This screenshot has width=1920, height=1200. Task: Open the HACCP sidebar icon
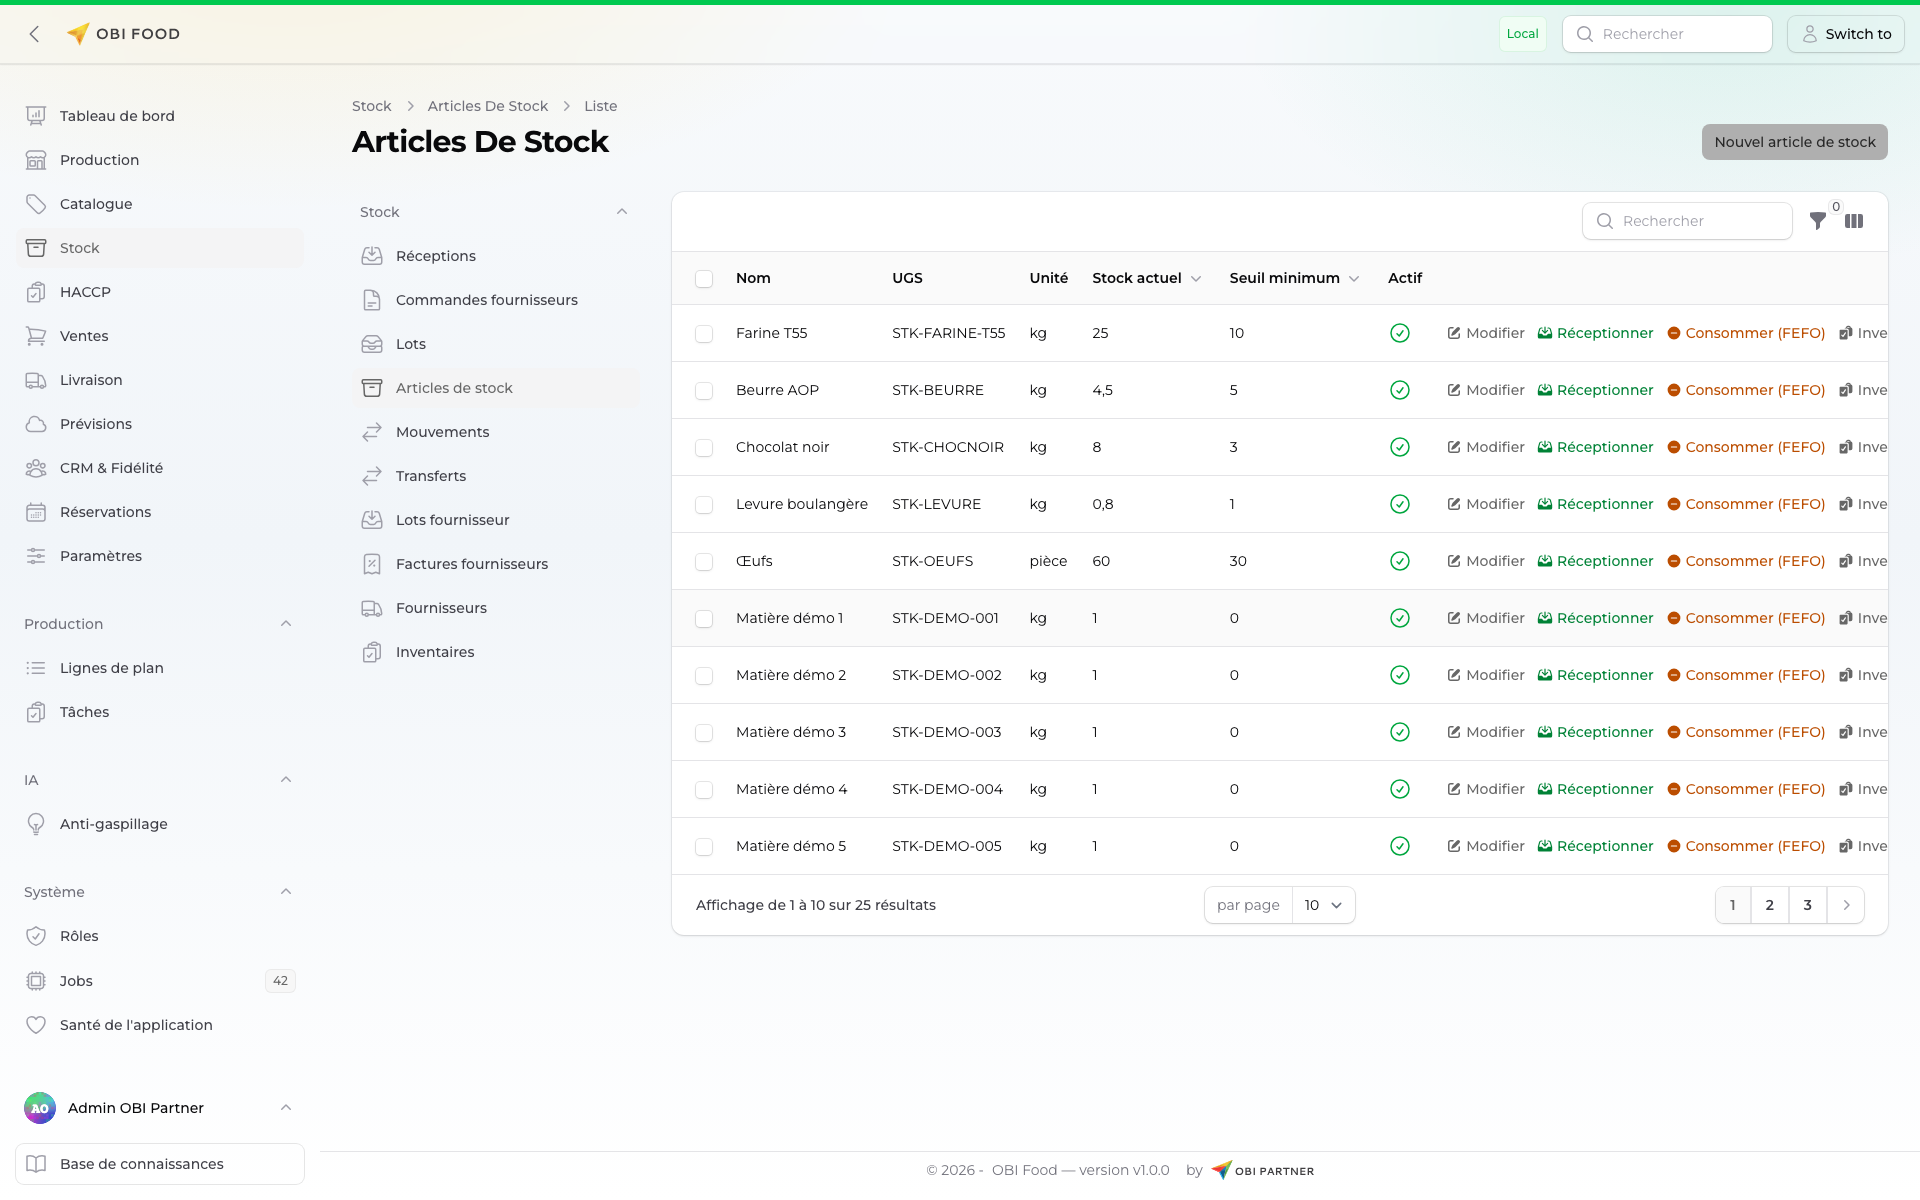(36, 292)
